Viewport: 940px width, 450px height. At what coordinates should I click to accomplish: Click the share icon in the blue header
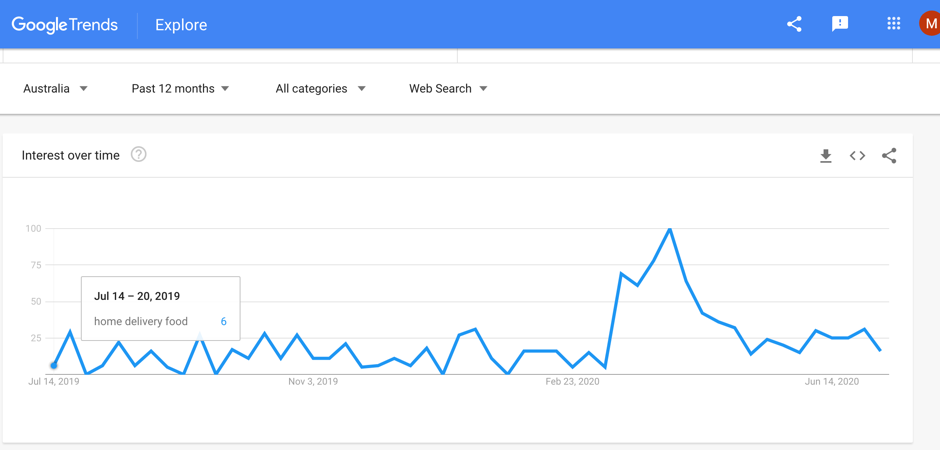[x=794, y=25]
